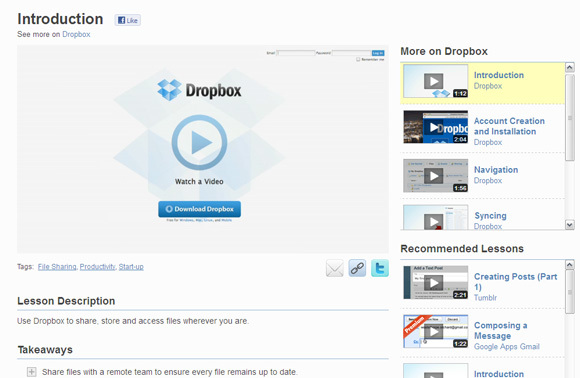Click Dropbox link under Account Creation lesson

point(488,142)
